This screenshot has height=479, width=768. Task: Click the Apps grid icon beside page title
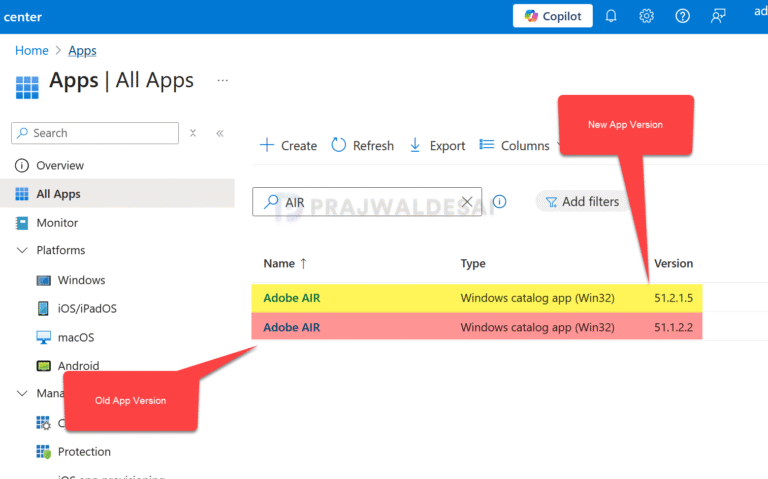(27, 88)
